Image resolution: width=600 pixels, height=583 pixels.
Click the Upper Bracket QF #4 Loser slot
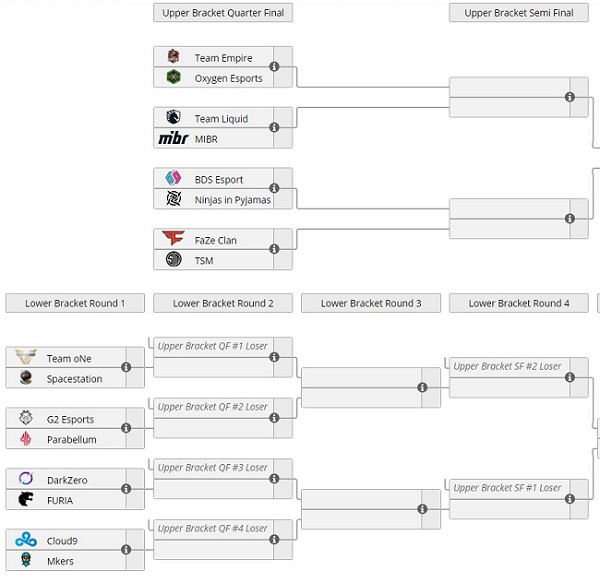(x=214, y=529)
